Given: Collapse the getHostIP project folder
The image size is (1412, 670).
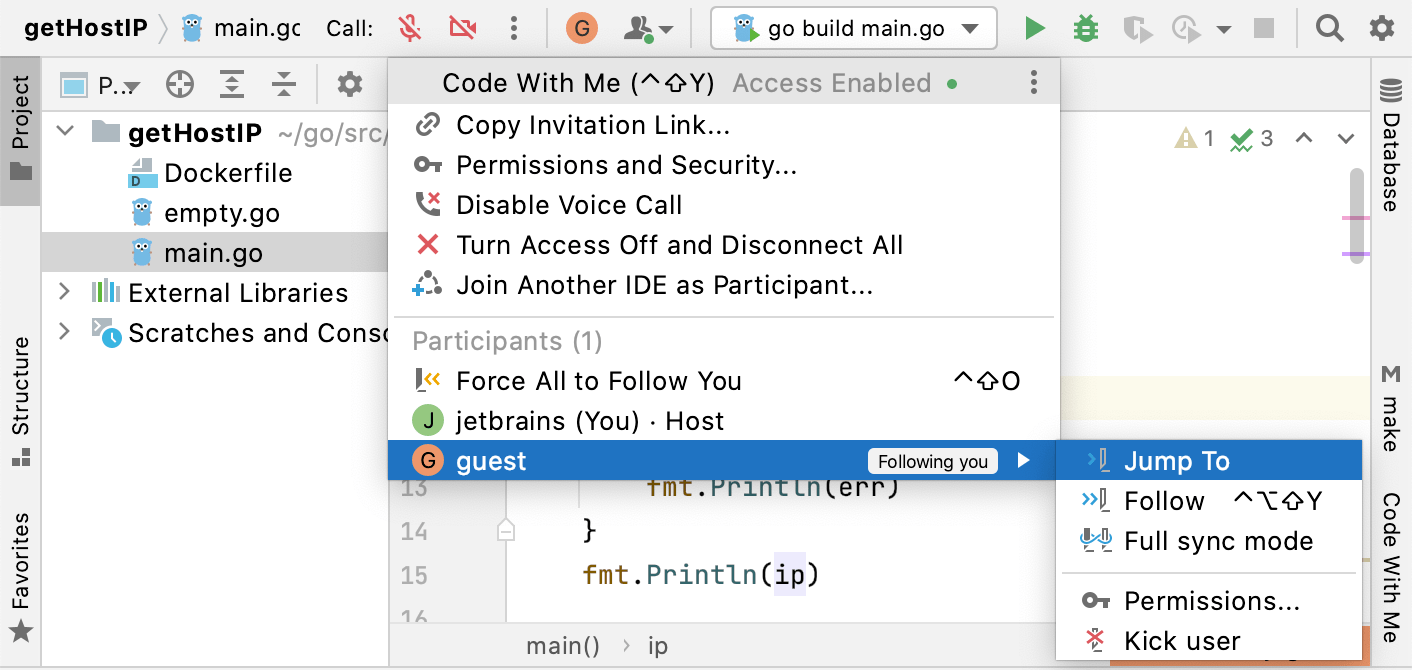Looking at the screenshot, I should [x=66, y=132].
